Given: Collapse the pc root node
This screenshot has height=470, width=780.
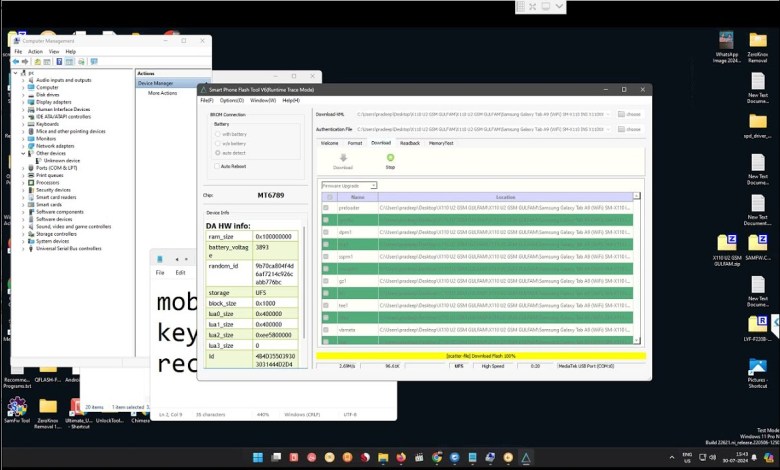Looking at the screenshot, I should pos(15,73).
